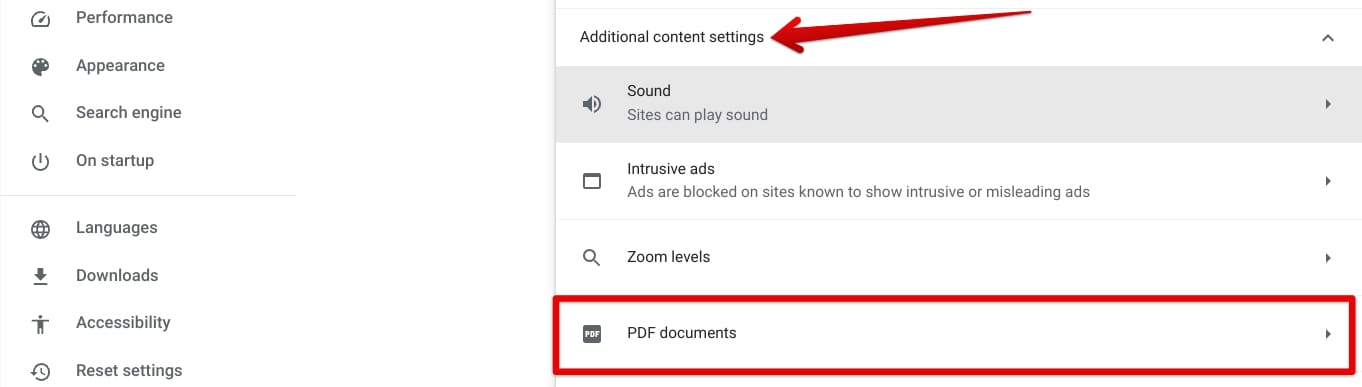
Task: Click the Downloads arrow icon
Action: click(x=40, y=276)
